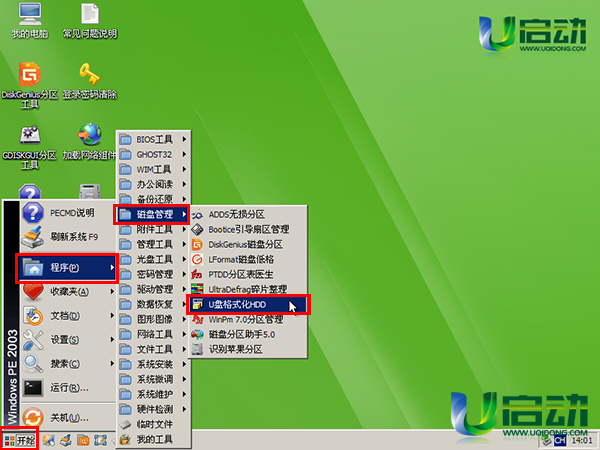Launch PTDD分区表医生
The width and height of the screenshot is (600, 450).
tap(248, 274)
